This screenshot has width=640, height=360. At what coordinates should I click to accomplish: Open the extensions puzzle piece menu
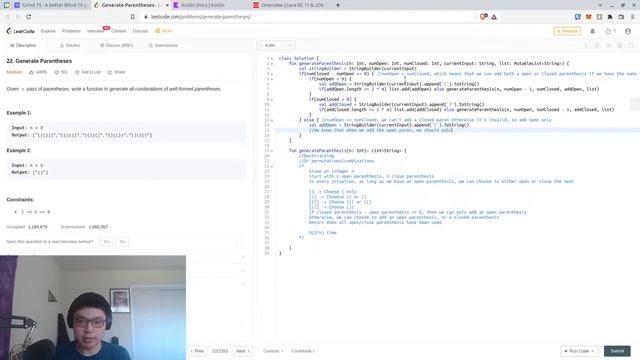tap(610, 17)
